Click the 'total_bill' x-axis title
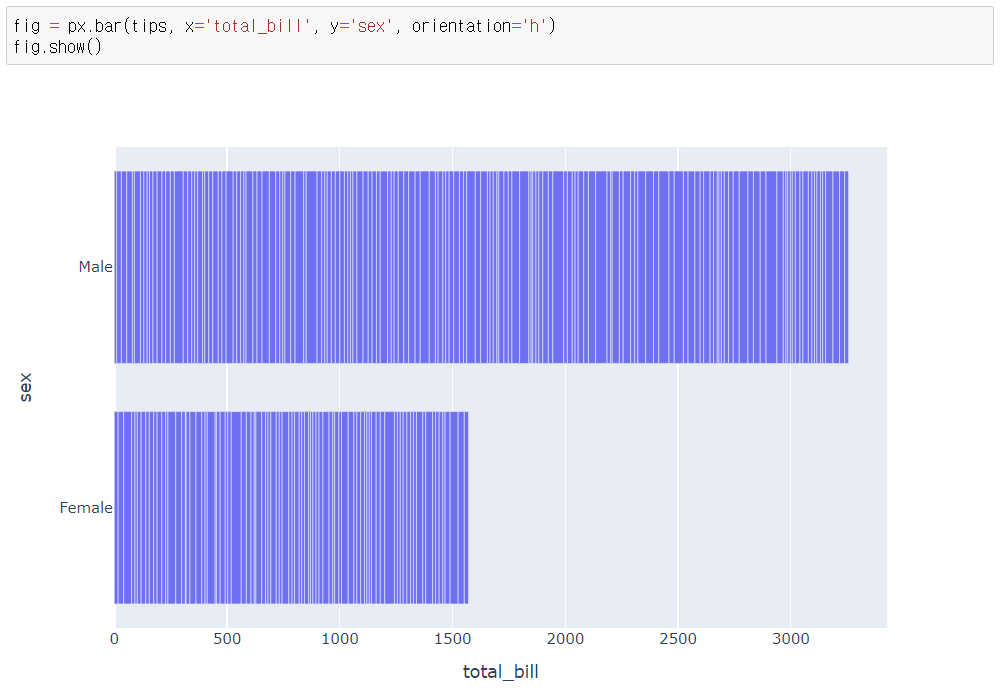This screenshot has width=1005, height=695. 501,671
